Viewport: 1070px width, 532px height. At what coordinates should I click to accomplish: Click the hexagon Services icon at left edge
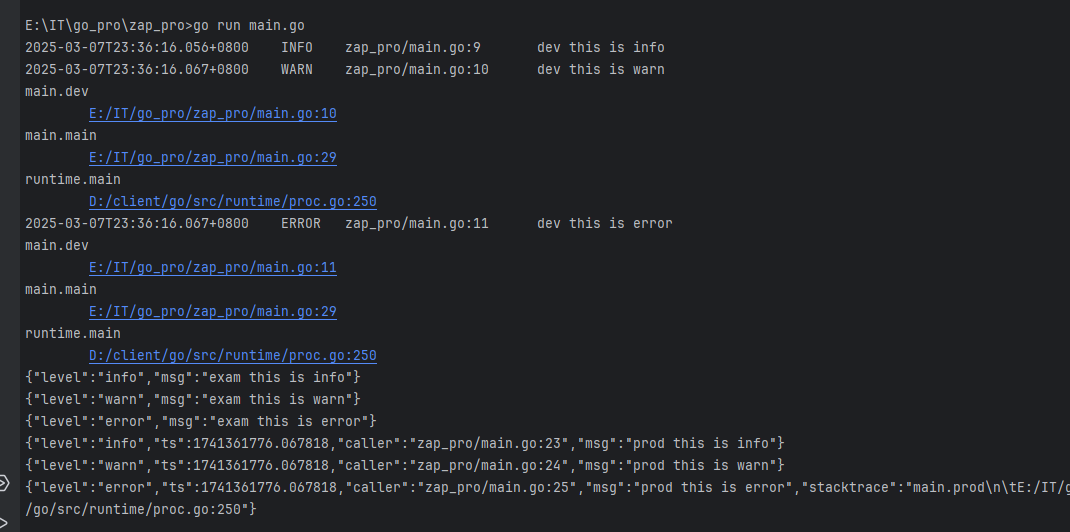point(3,484)
